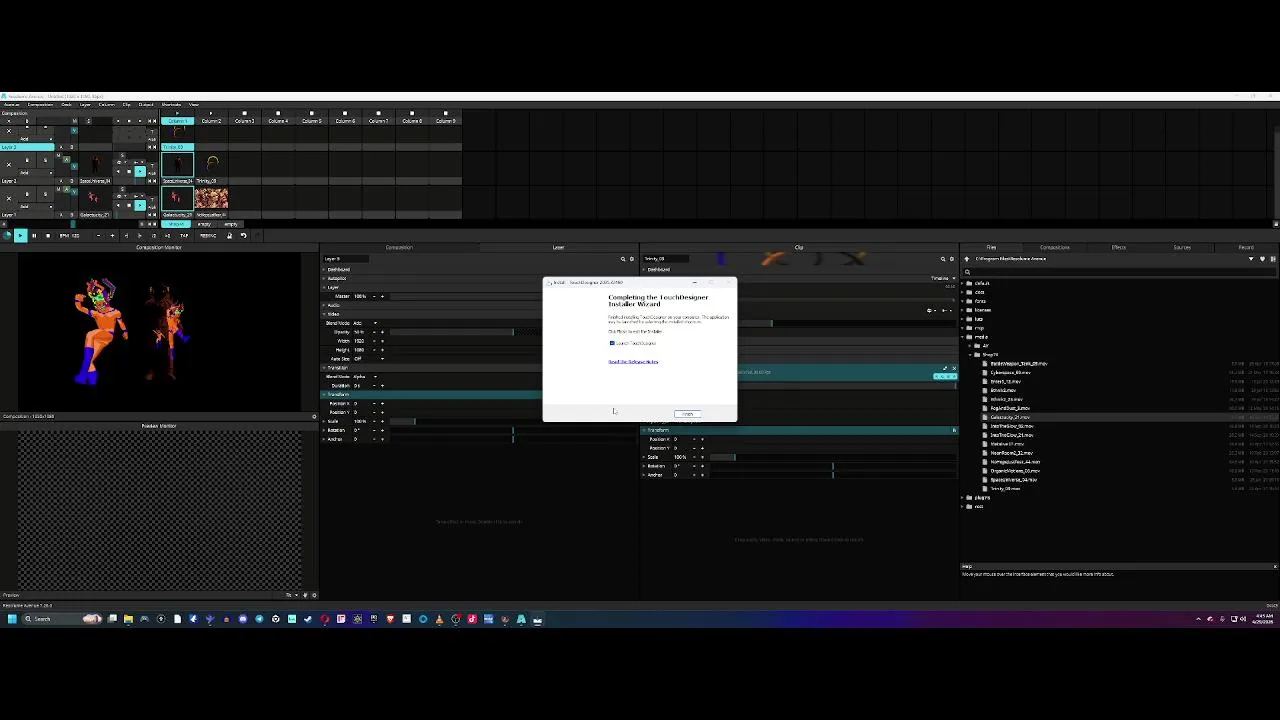Open the Windows Start menu
The width and height of the screenshot is (1280, 720).
(x=12, y=619)
